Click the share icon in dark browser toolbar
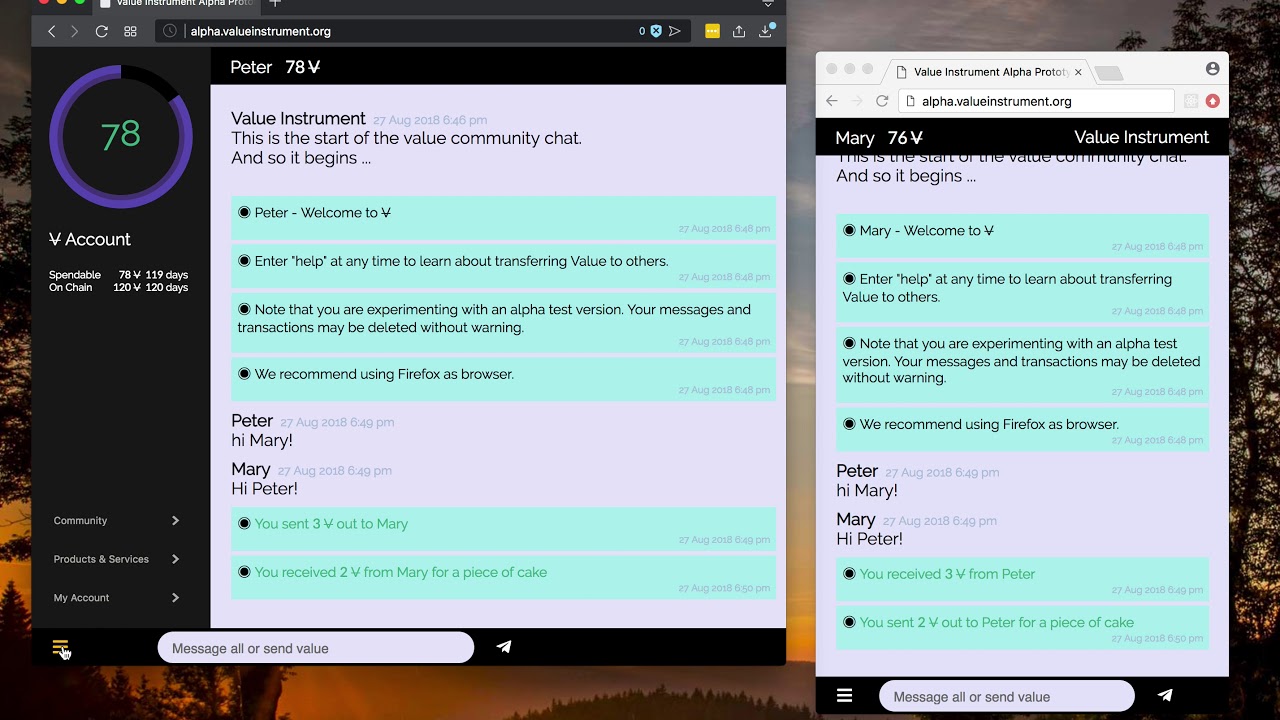 point(739,31)
